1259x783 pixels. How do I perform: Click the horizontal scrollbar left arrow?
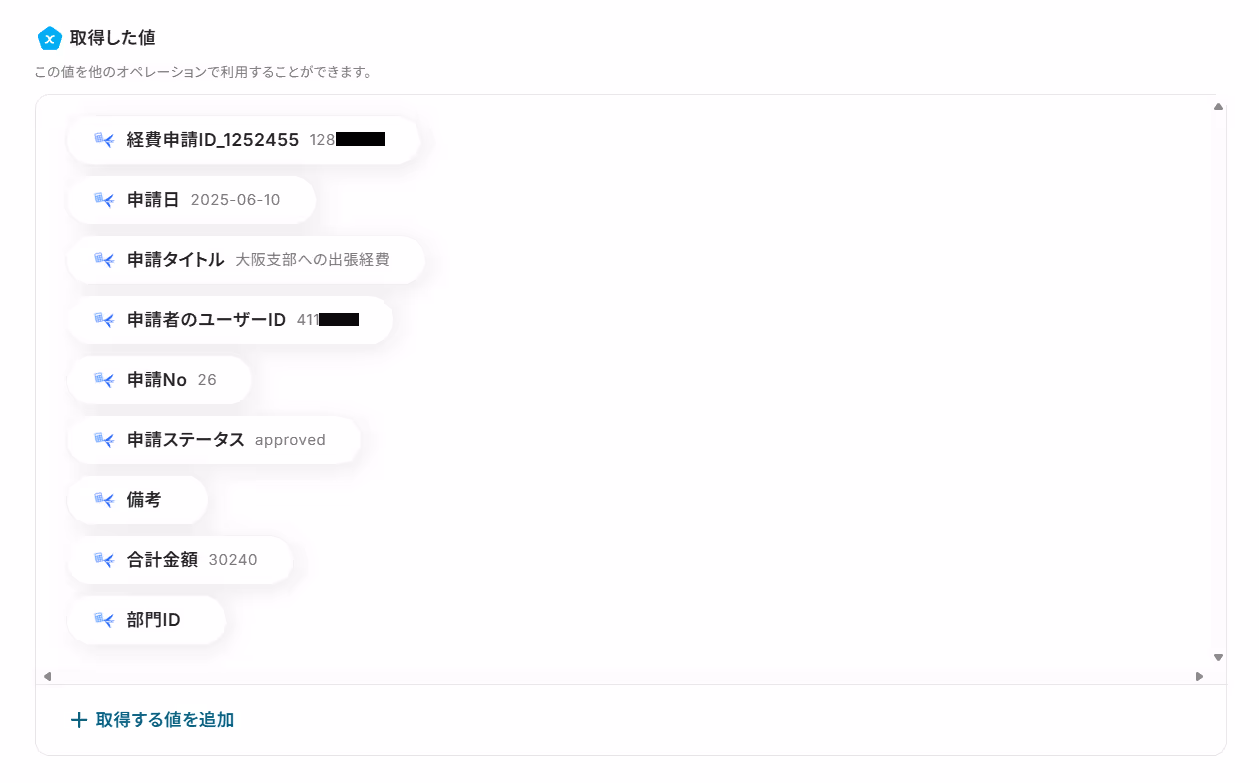[x=47, y=677]
